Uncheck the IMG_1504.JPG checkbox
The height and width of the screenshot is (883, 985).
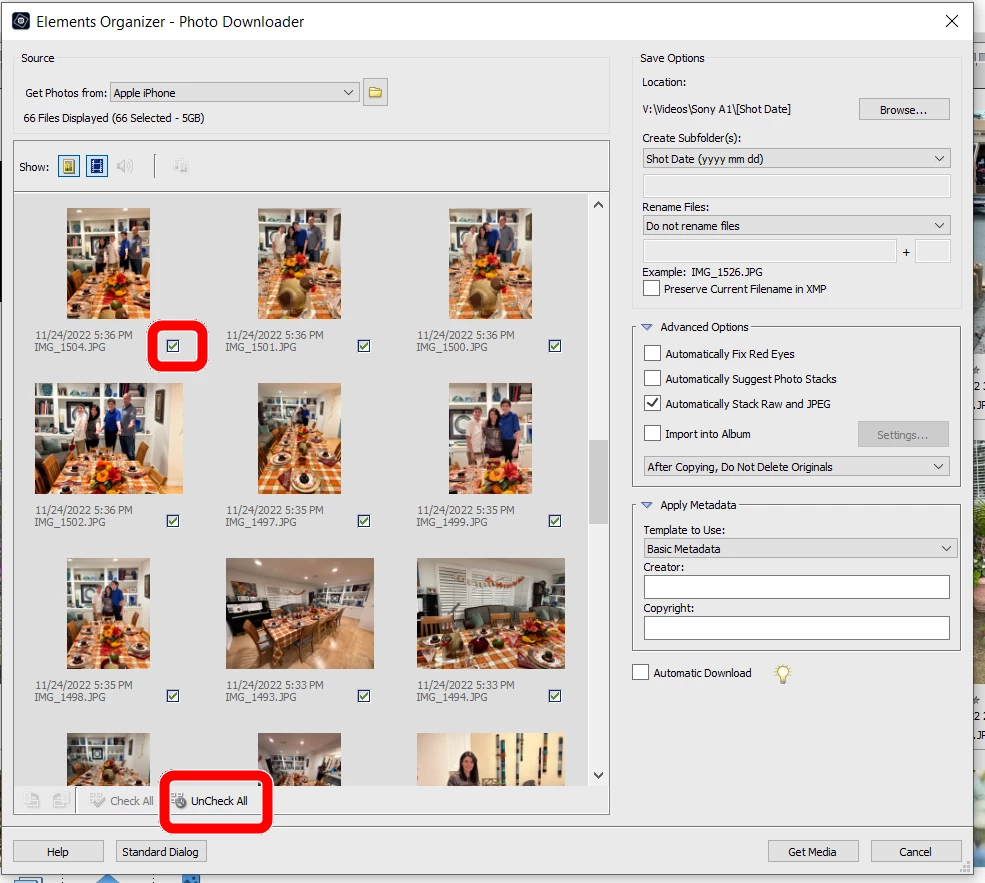(173, 346)
